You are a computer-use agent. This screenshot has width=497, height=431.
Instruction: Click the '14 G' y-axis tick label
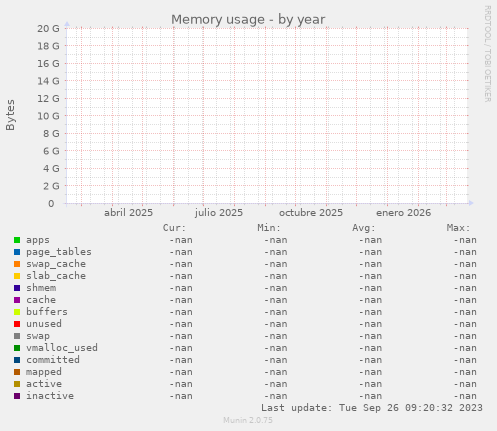[48, 81]
